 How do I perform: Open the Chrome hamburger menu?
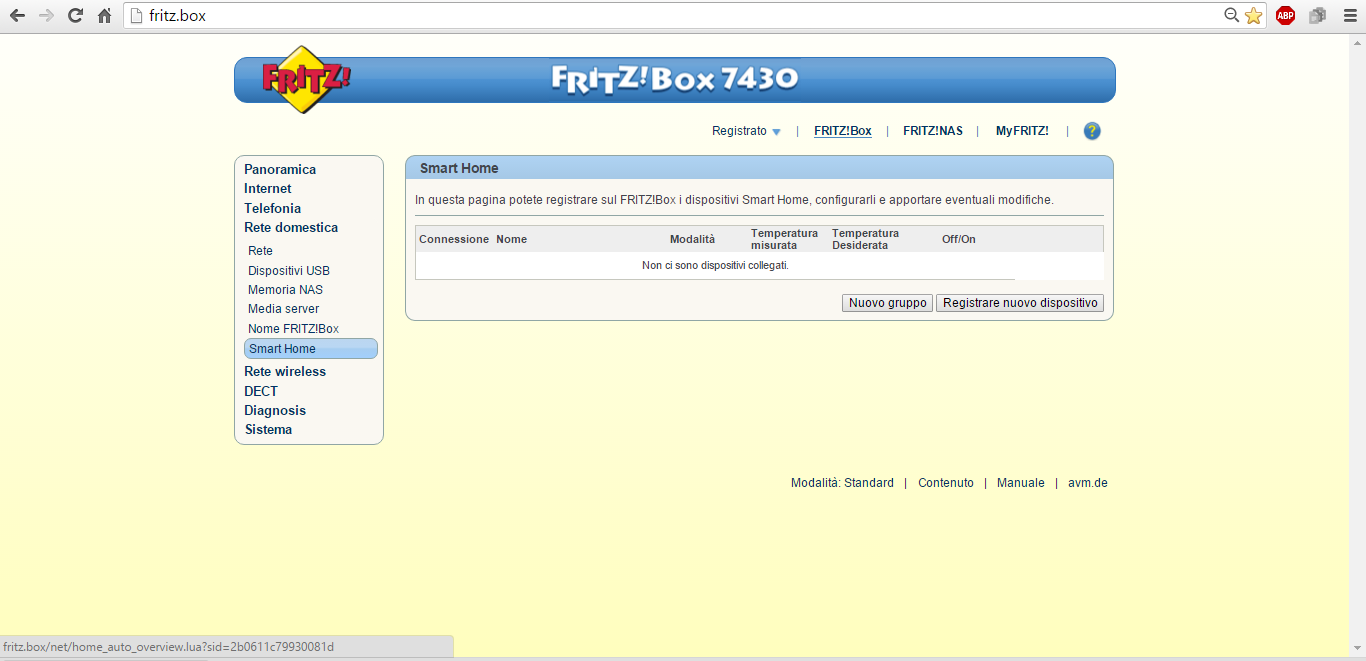(x=1349, y=15)
